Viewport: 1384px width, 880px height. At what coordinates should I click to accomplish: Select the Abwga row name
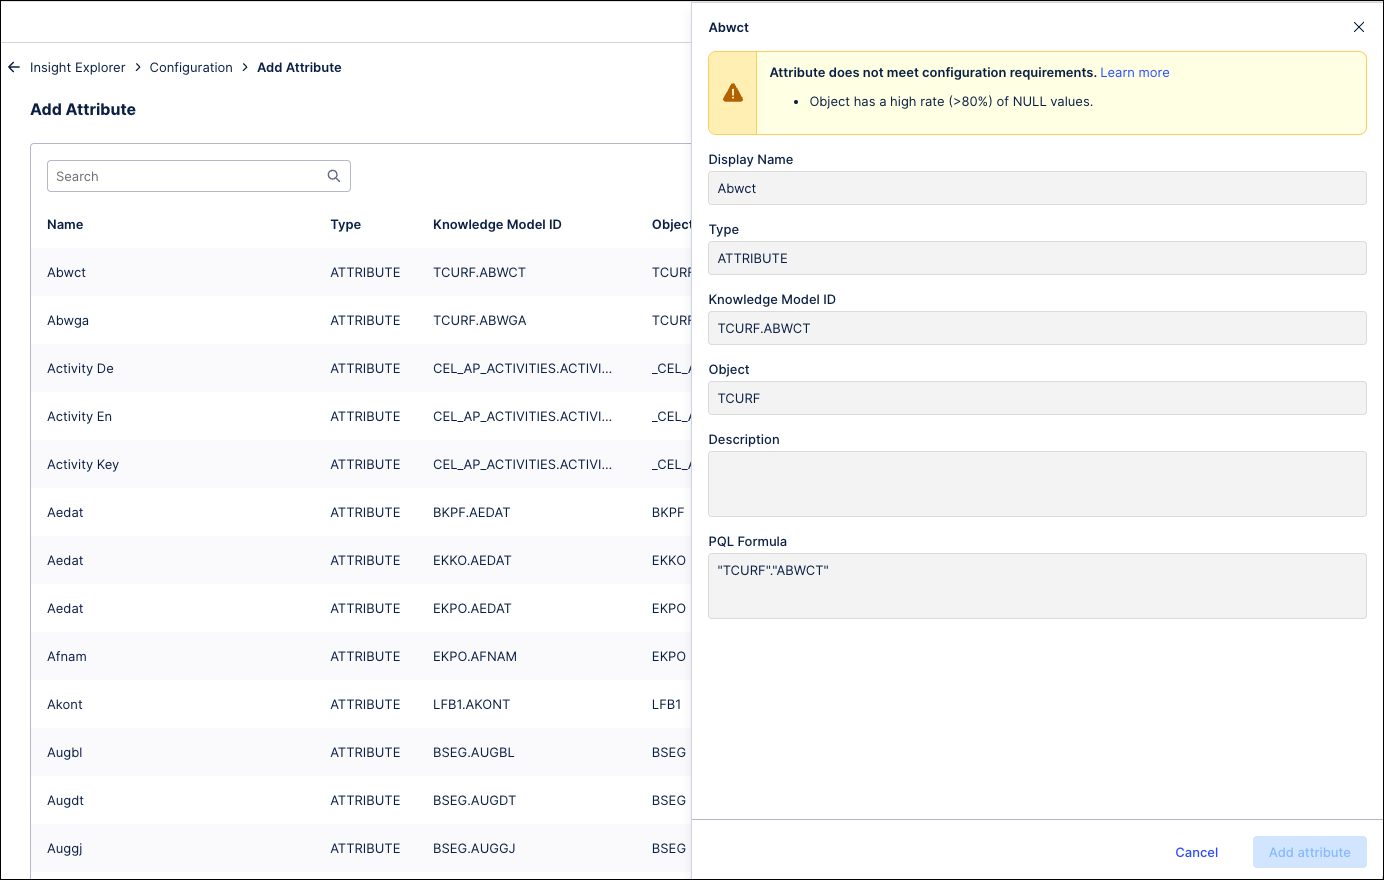click(68, 320)
